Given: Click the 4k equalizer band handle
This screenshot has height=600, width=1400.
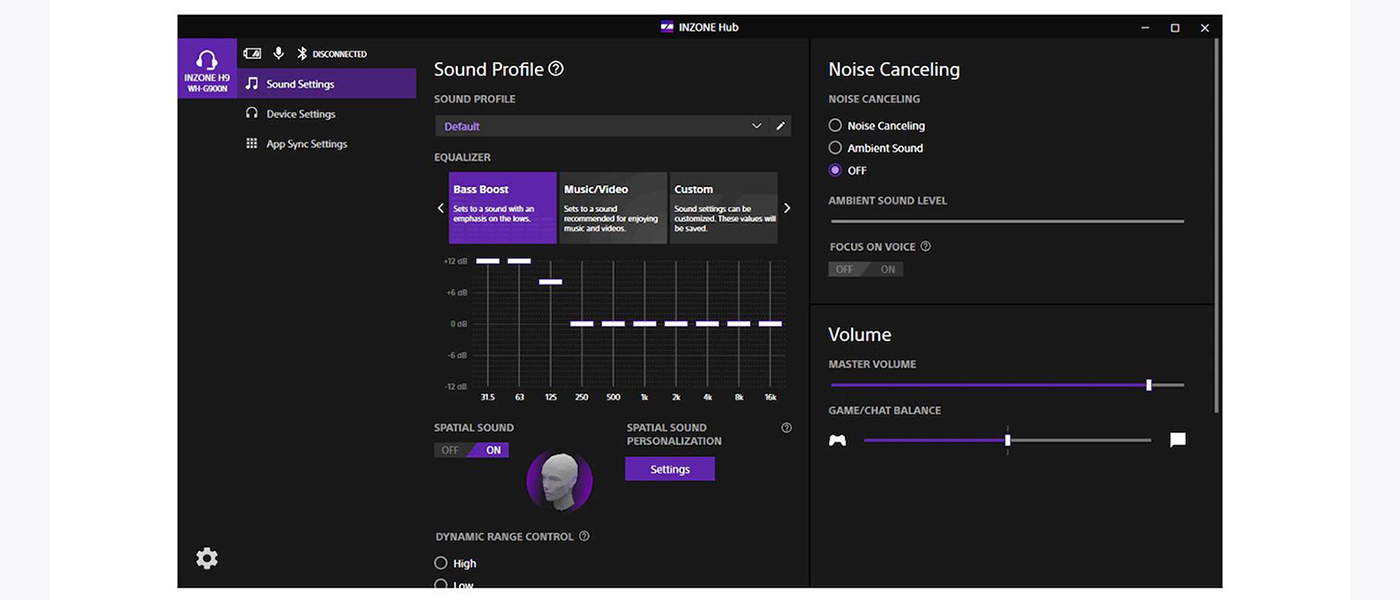Looking at the screenshot, I should [707, 324].
